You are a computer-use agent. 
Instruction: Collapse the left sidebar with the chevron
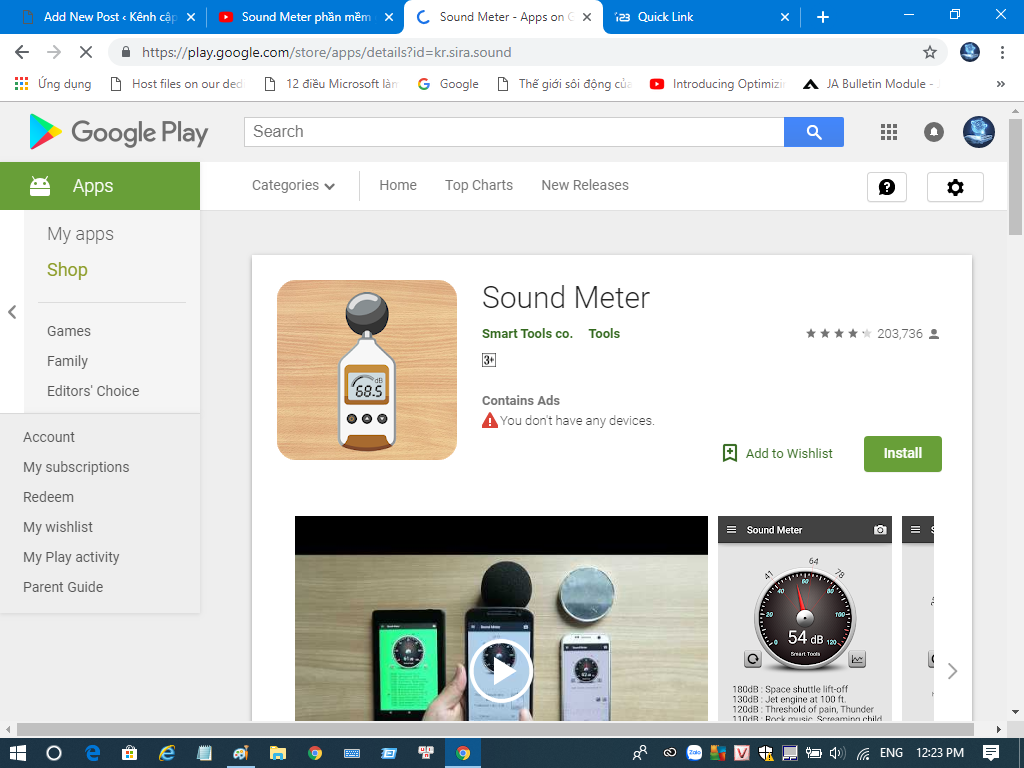click(12, 312)
